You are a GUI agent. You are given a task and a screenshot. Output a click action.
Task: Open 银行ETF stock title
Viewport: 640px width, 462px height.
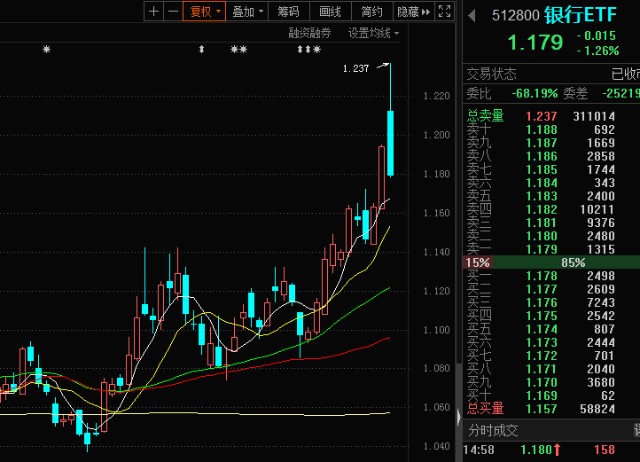click(x=580, y=15)
